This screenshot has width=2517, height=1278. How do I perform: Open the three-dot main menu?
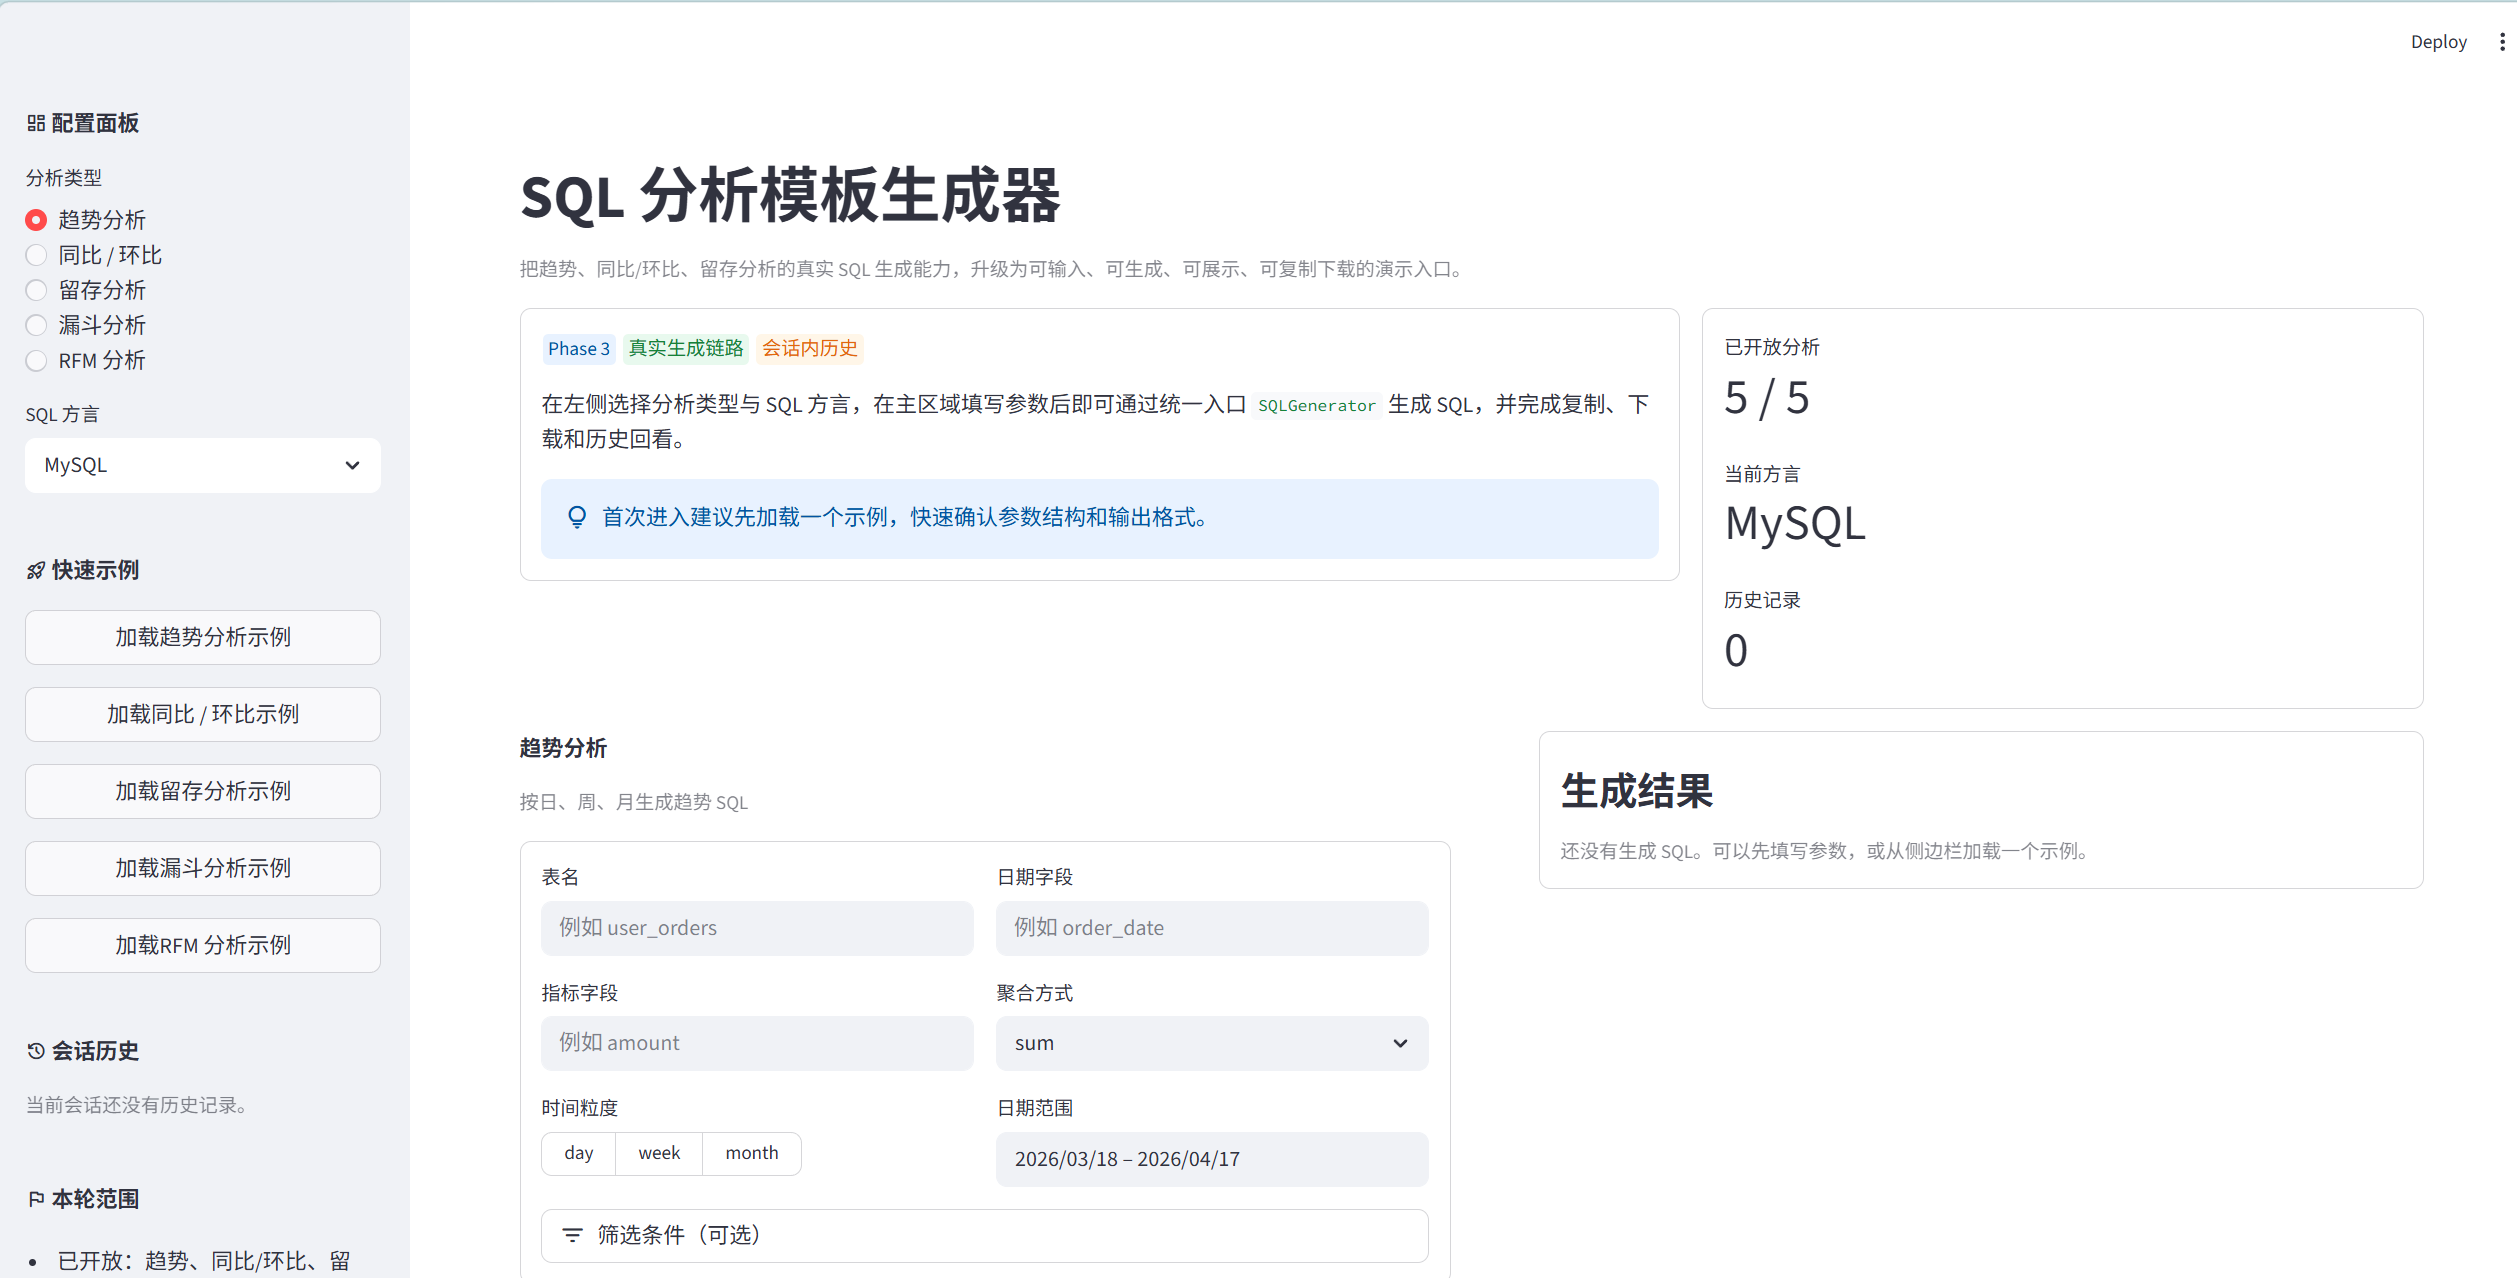click(2502, 42)
